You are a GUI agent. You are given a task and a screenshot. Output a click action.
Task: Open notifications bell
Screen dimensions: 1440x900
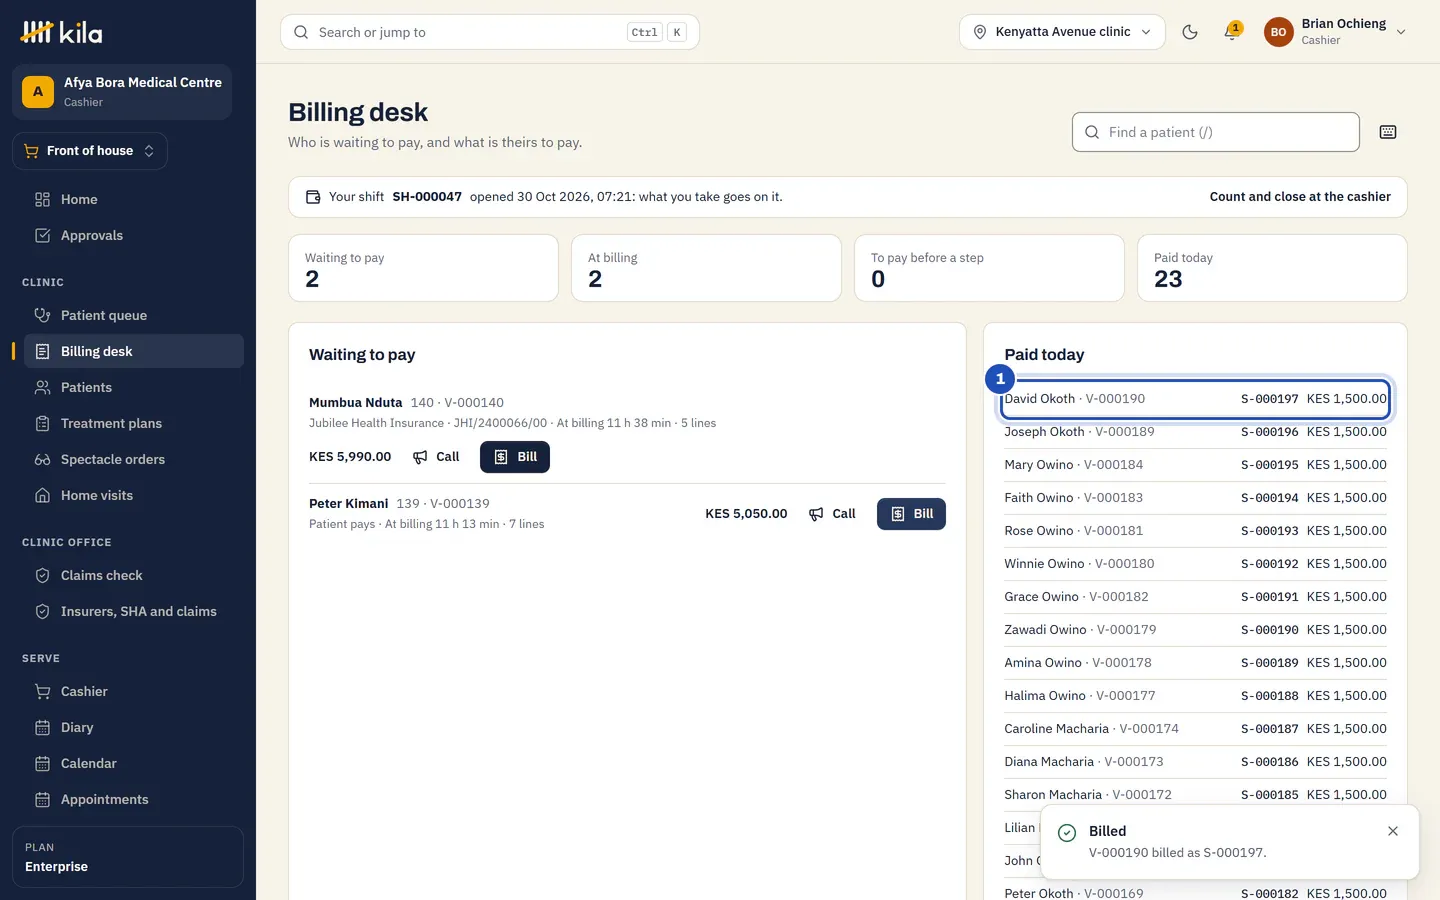(x=1232, y=32)
